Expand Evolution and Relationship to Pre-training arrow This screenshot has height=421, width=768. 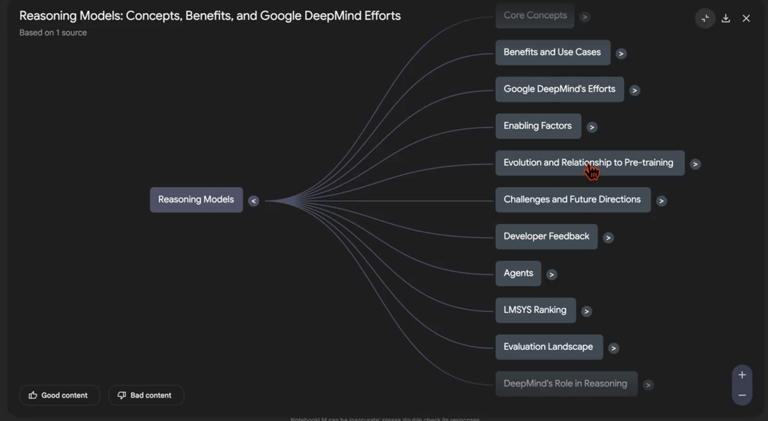tap(695, 164)
